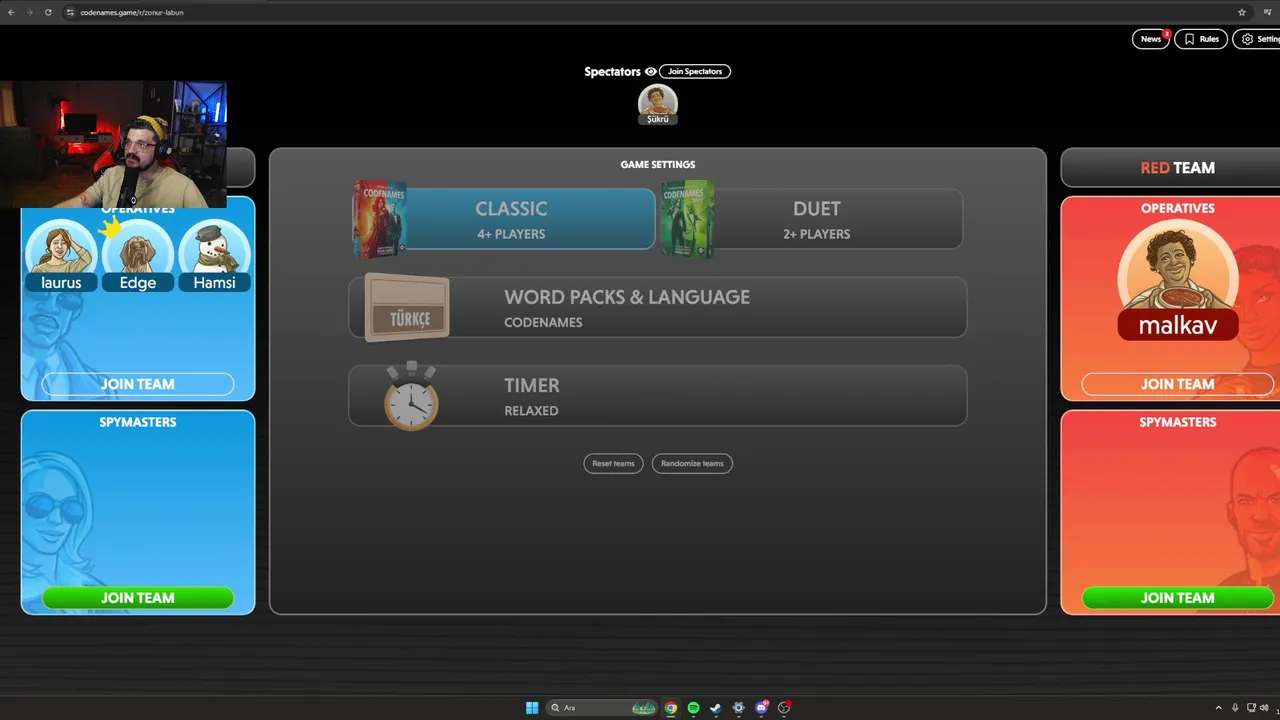The height and width of the screenshot is (720, 1280).
Task: Click the malkav player avatar
Action: pyautogui.click(x=1178, y=280)
